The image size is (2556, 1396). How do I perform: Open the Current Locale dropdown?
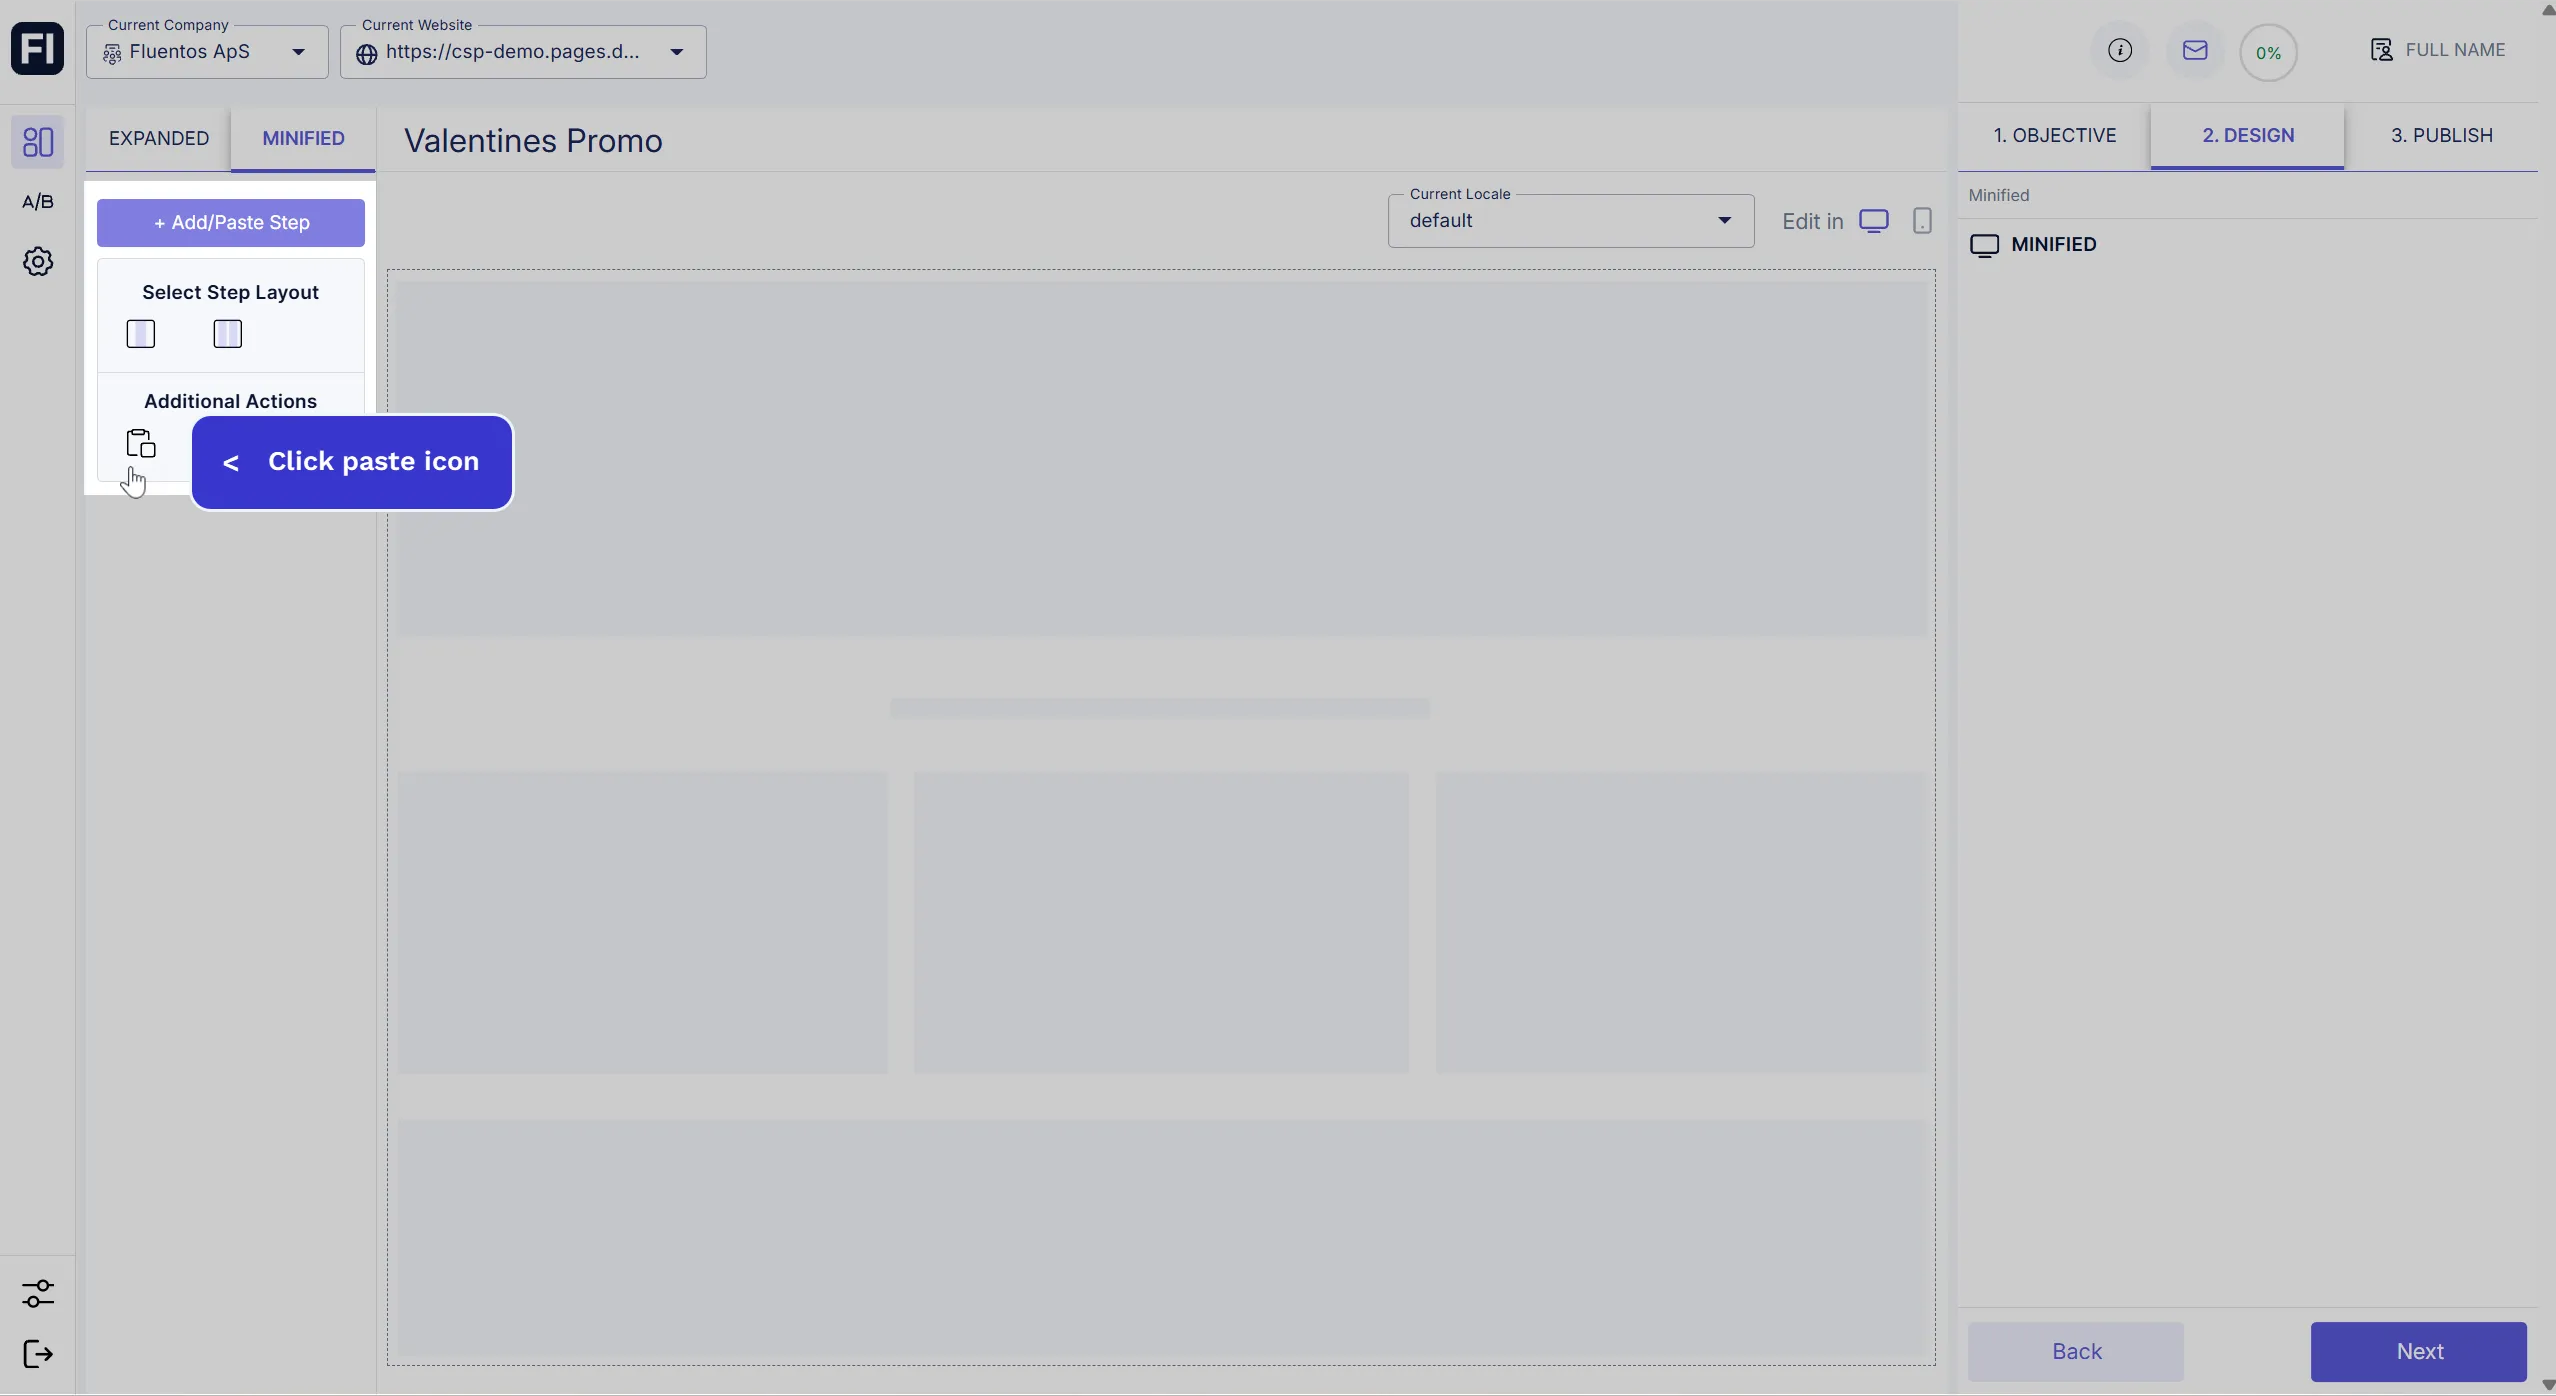[x=1570, y=221]
